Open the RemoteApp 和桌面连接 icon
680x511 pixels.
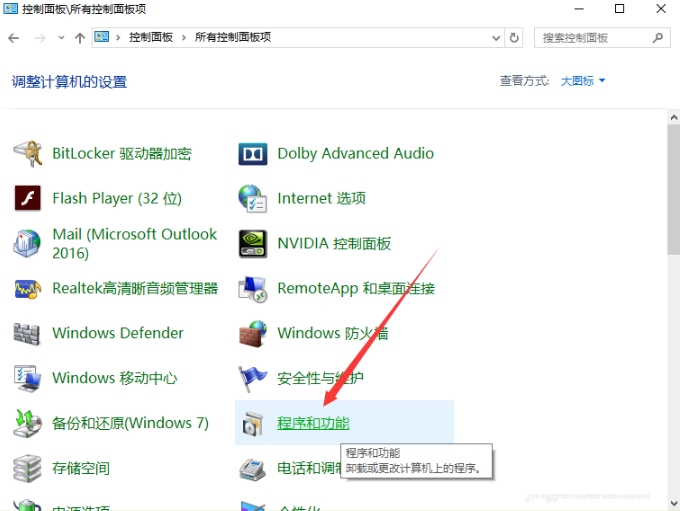click(253, 289)
